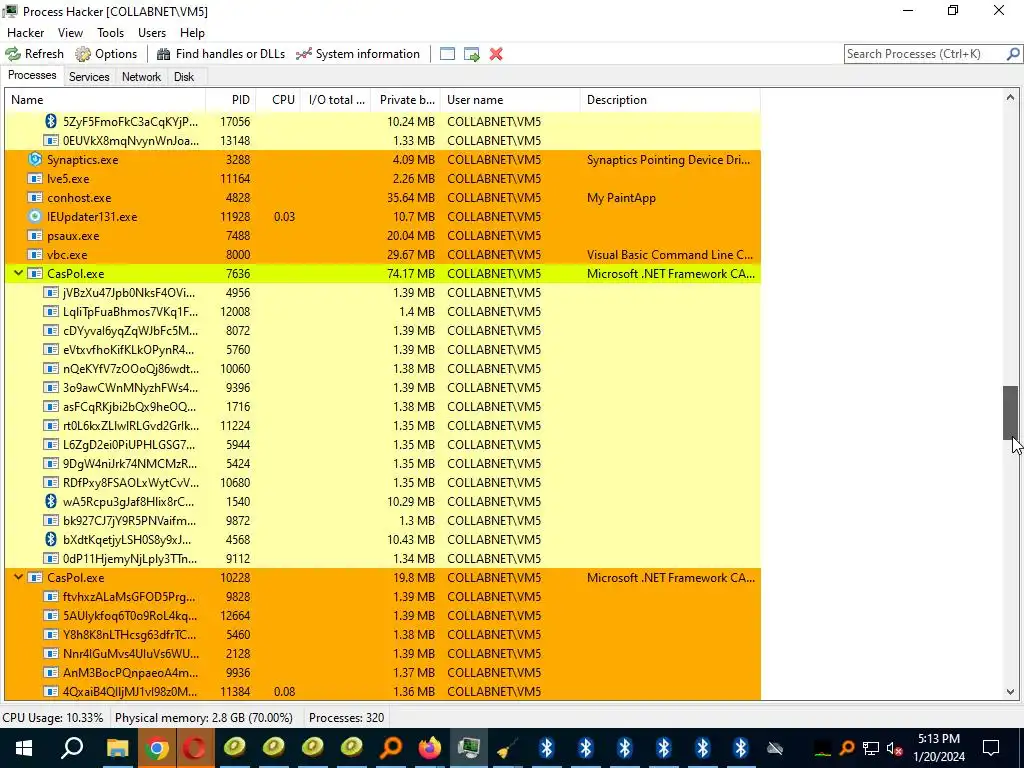Open Firefox from the taskbar
Viewport: 1024px width, 768px height.
[430, 748]
